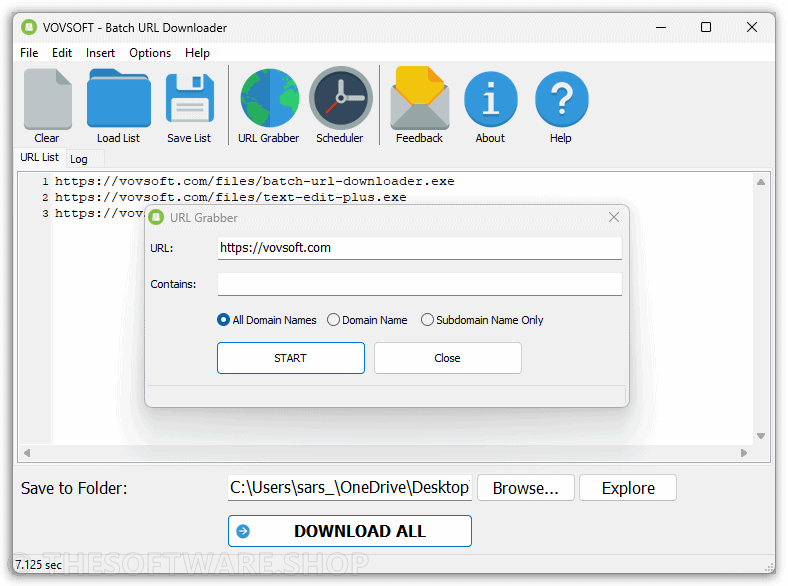
Task: Click the batch-url-downloader.exe URL line
Action: coord(255,181)
